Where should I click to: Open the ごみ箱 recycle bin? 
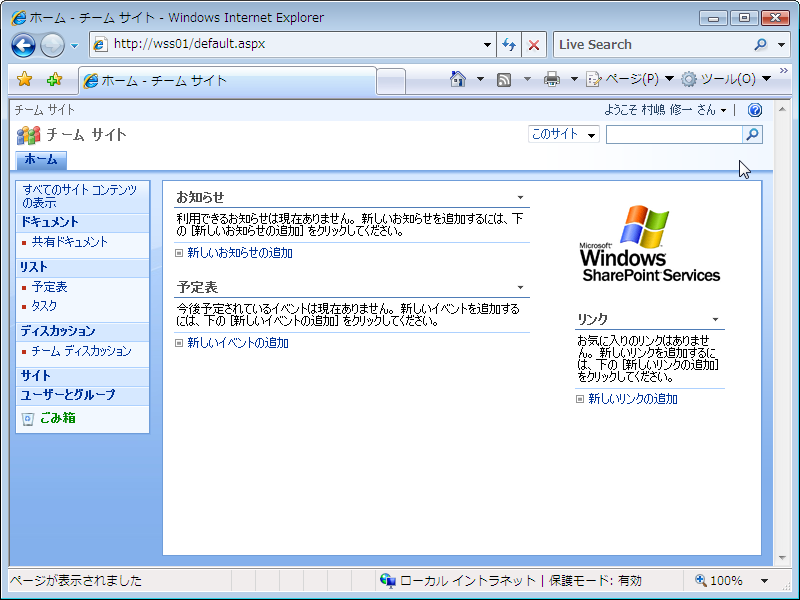(57, 418)
